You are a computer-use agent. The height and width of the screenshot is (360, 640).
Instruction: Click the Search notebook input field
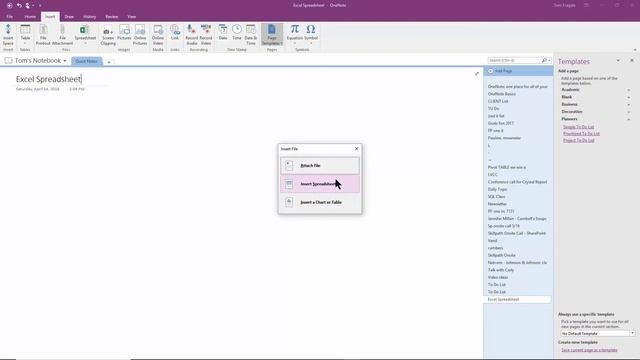tap(514, 60)
